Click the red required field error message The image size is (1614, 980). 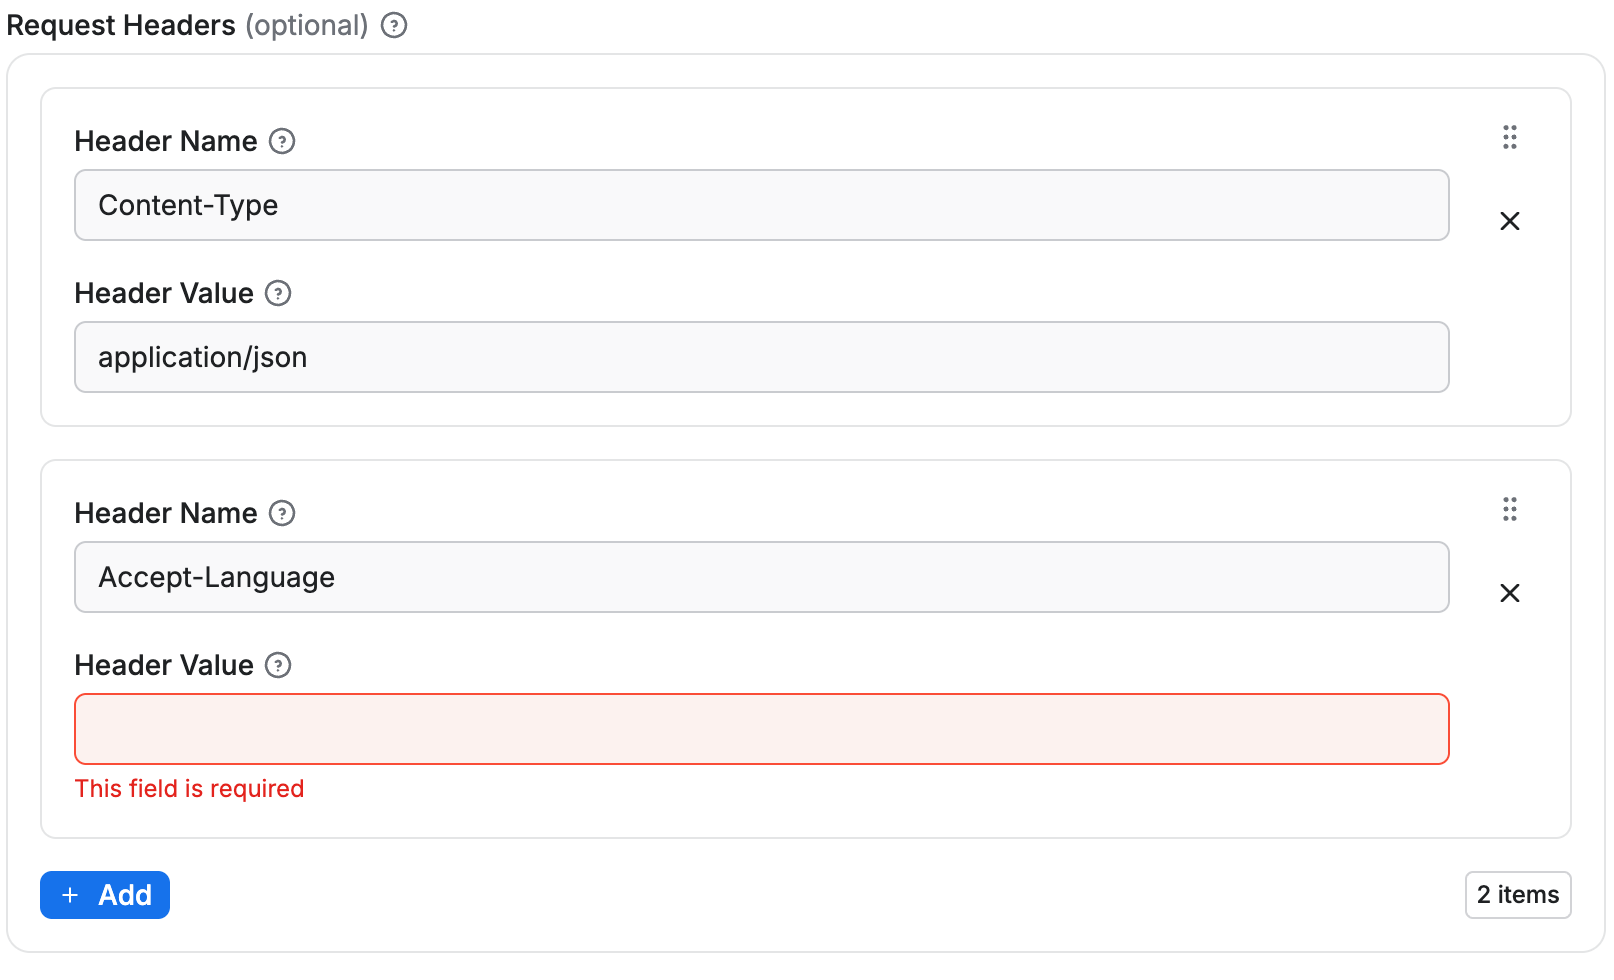[189, 789]
